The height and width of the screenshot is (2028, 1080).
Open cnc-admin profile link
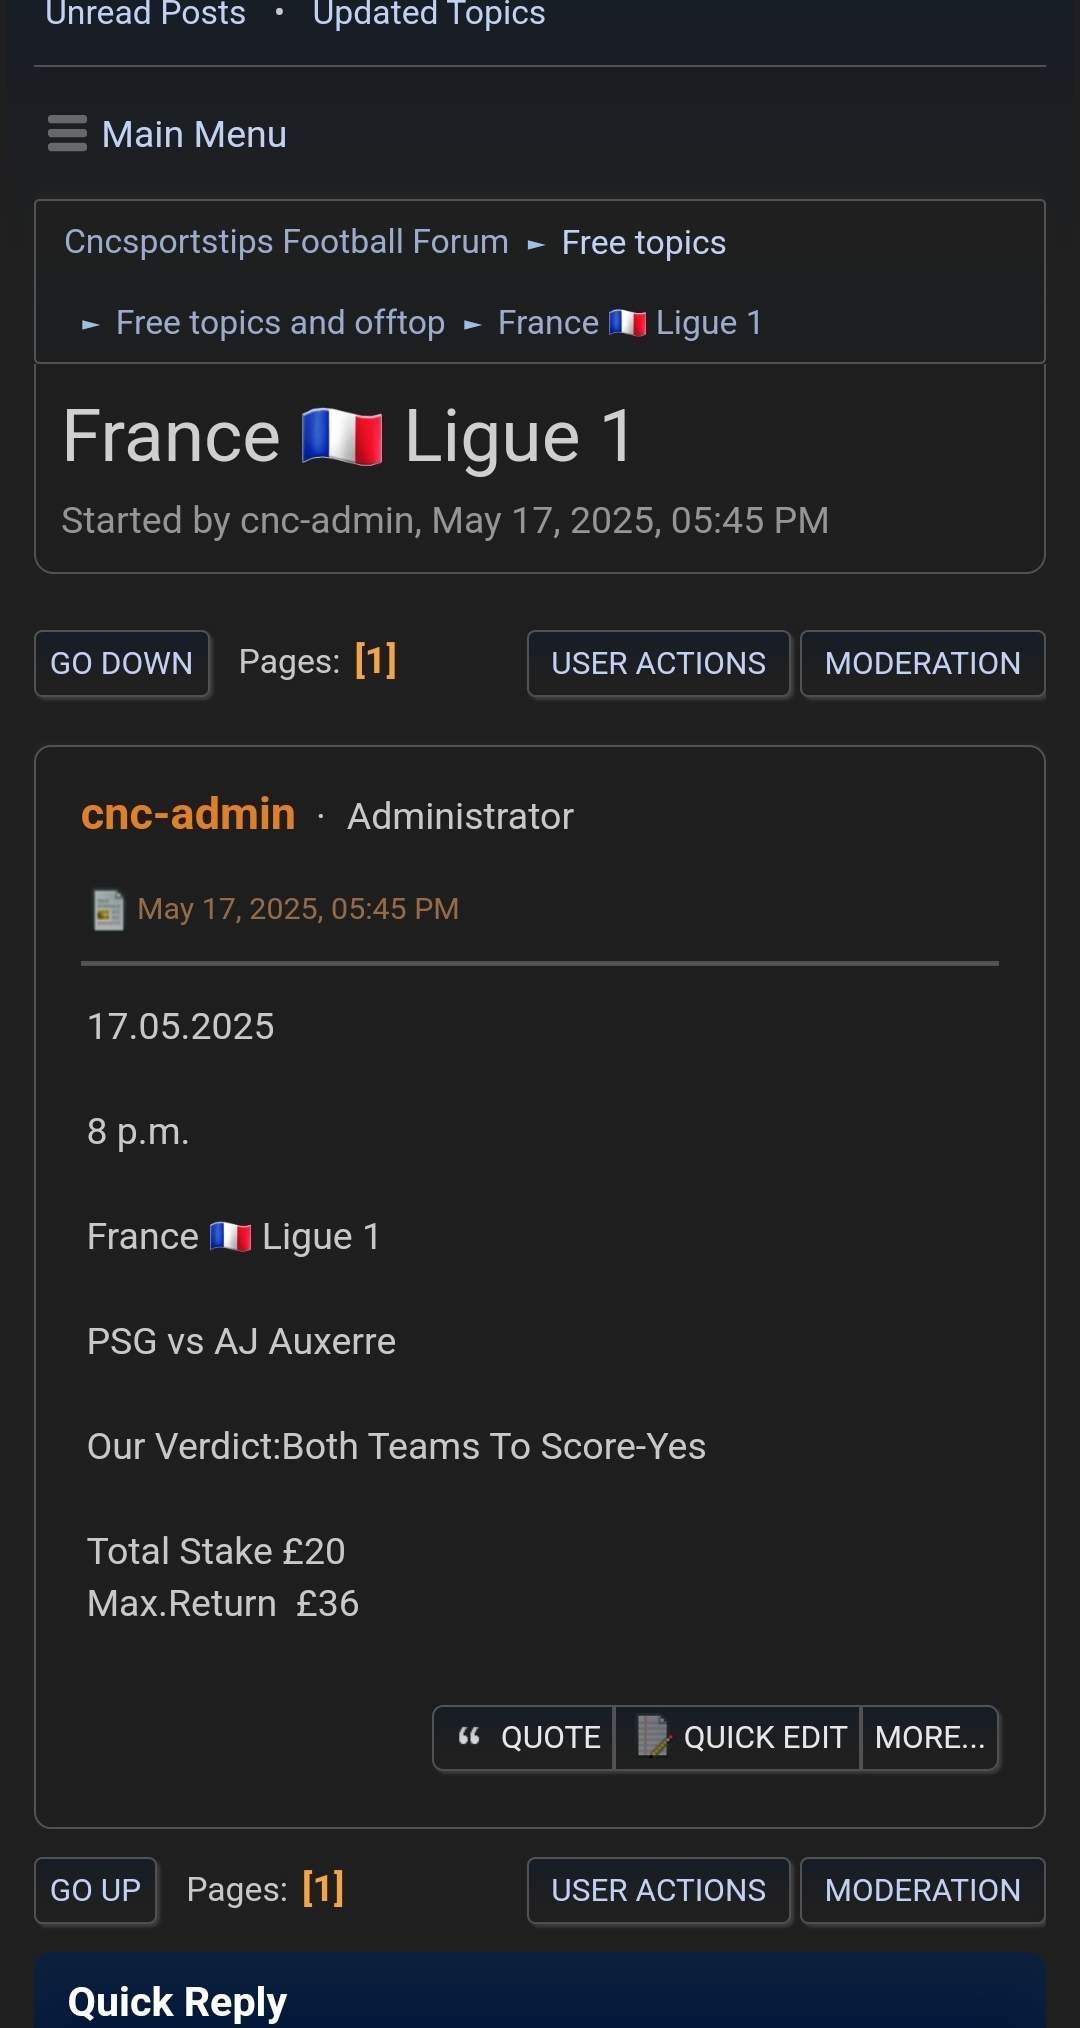pos(188,814)
